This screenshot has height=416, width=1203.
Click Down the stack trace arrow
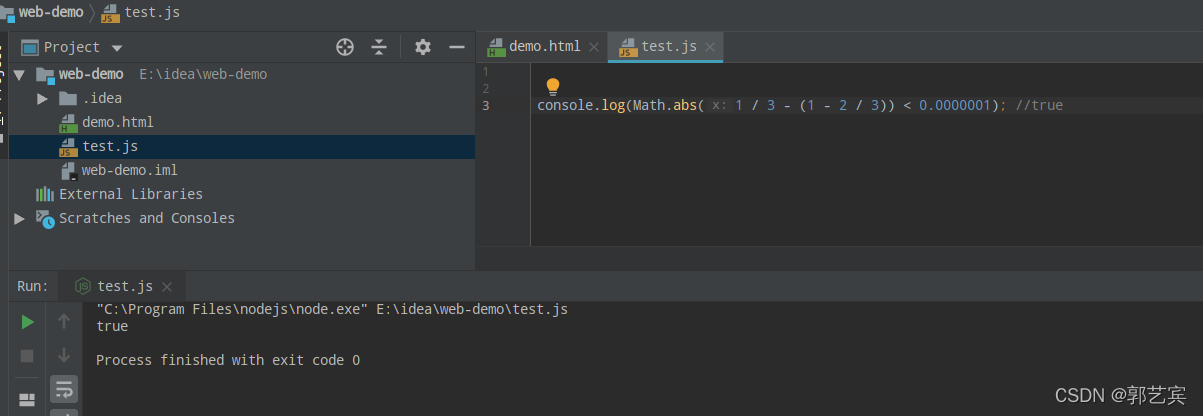(64, 355)
